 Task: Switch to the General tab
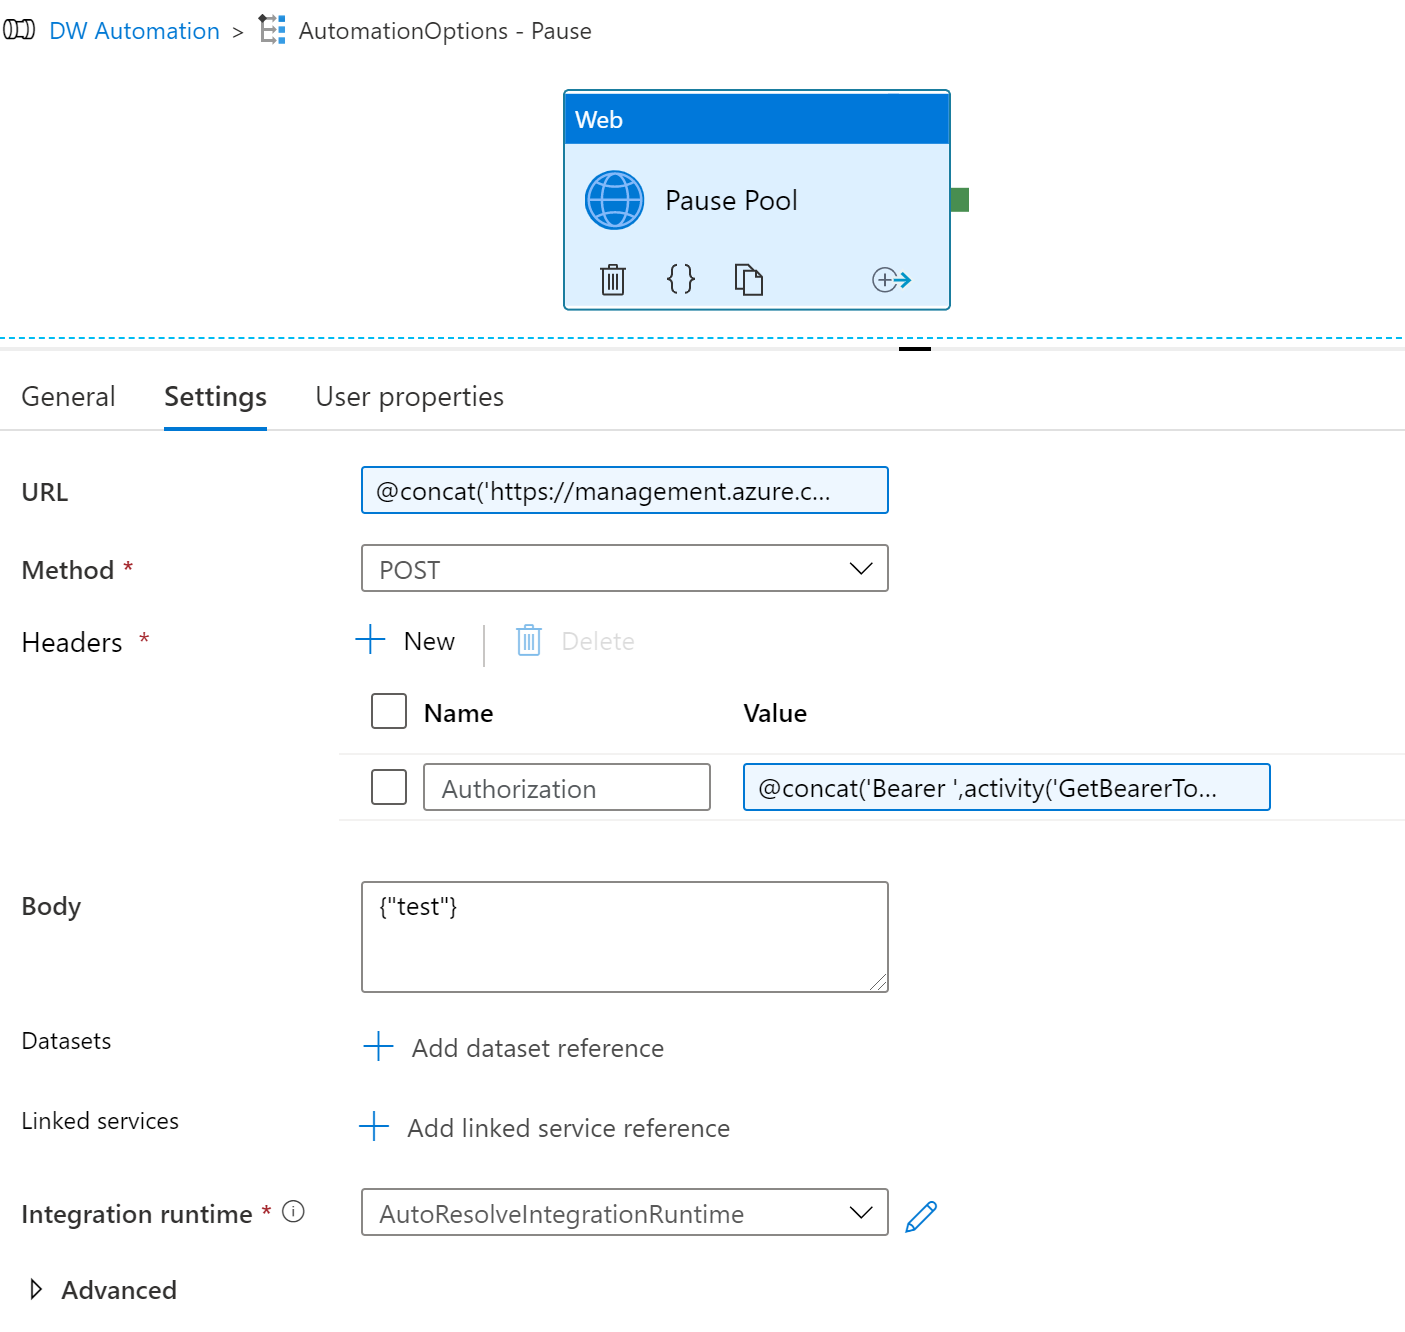tap(68, 396)
